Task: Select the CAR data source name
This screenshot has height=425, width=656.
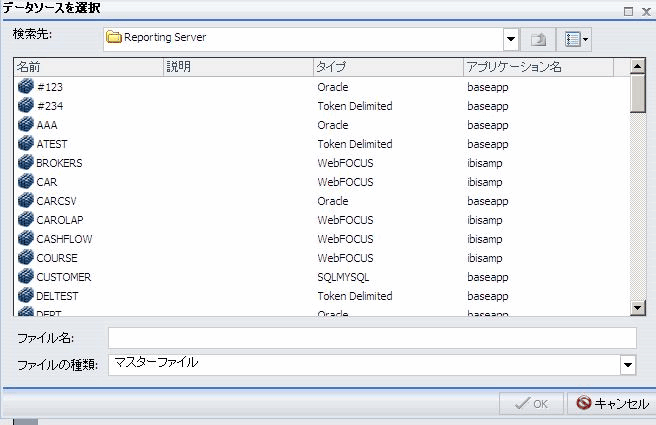Action: point(47,182)
